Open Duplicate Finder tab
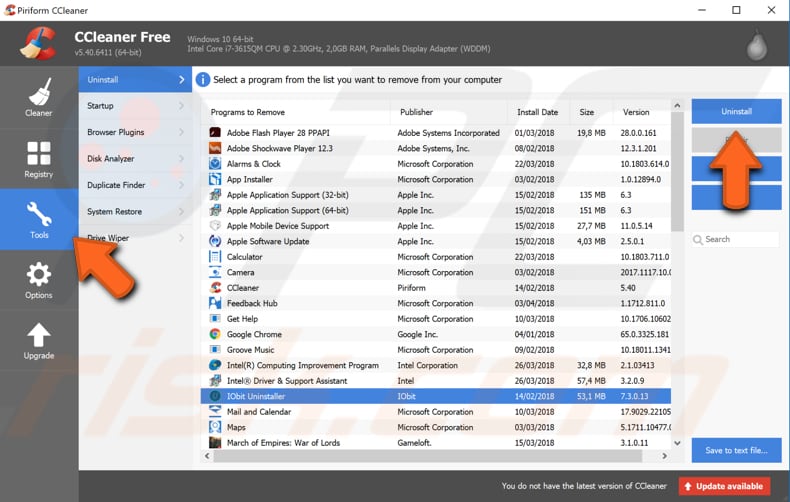This screenshot has height=502, width=790. (x=135, y=185)
